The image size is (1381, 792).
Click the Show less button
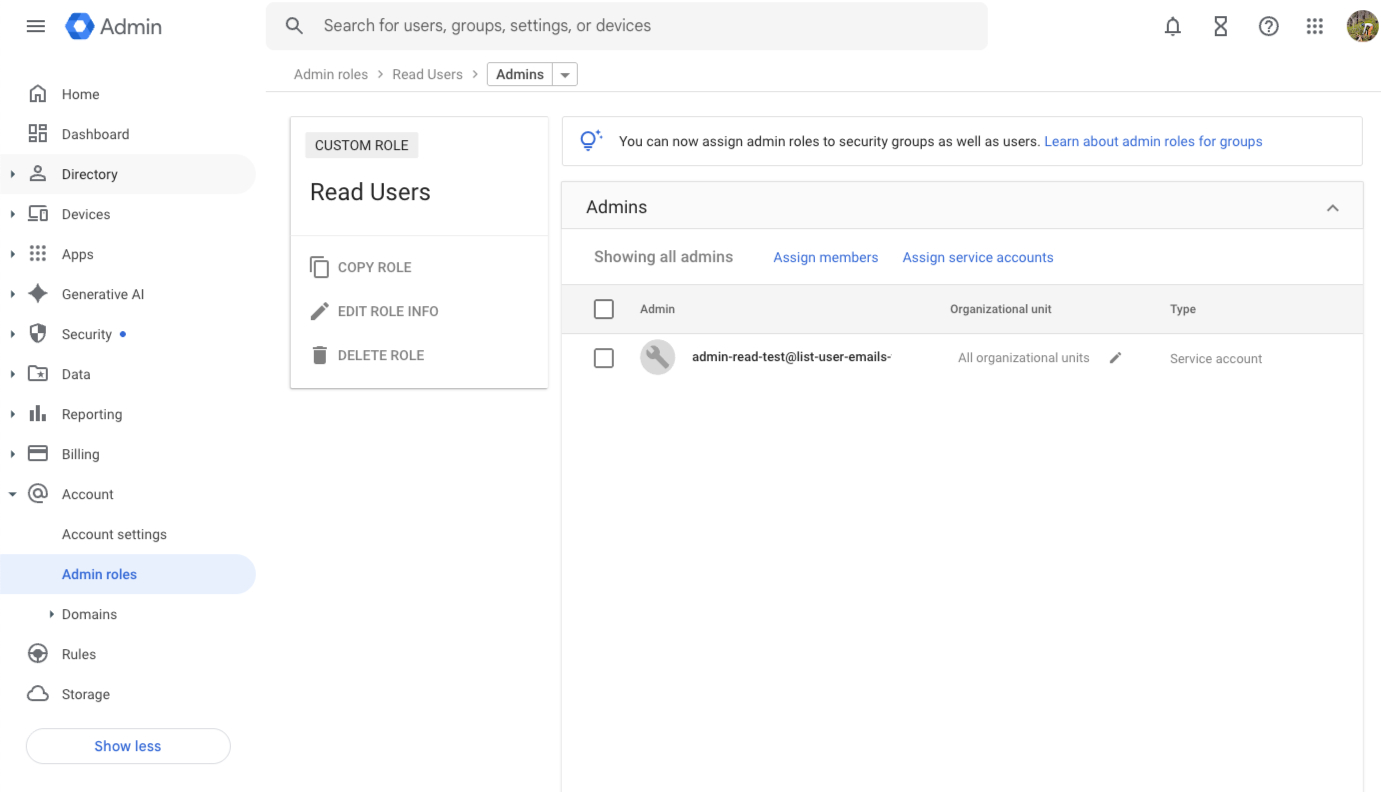point(127,745)
